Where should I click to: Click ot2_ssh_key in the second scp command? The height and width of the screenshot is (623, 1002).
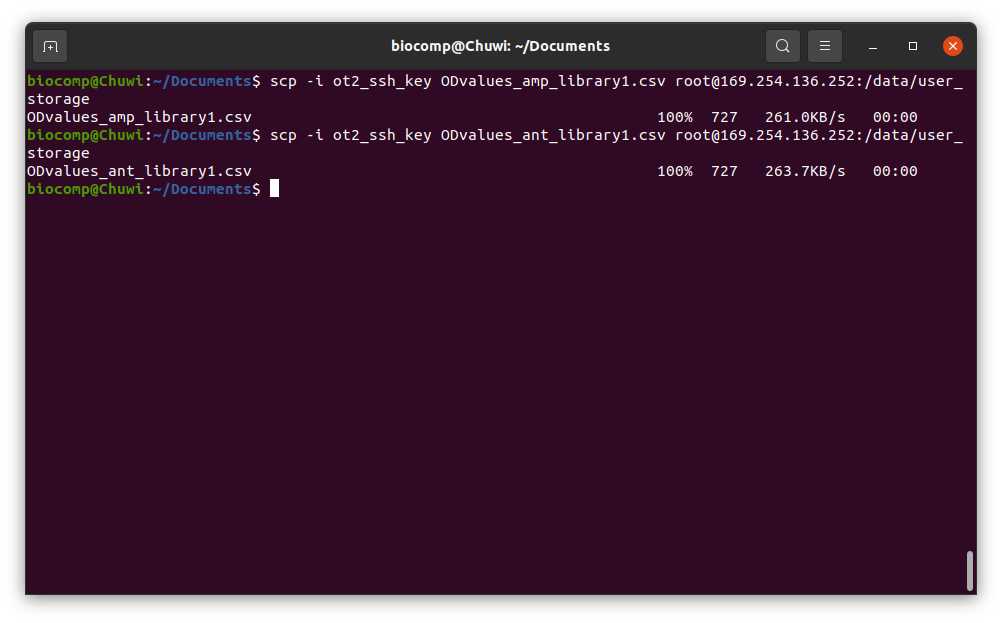[382, 135]
